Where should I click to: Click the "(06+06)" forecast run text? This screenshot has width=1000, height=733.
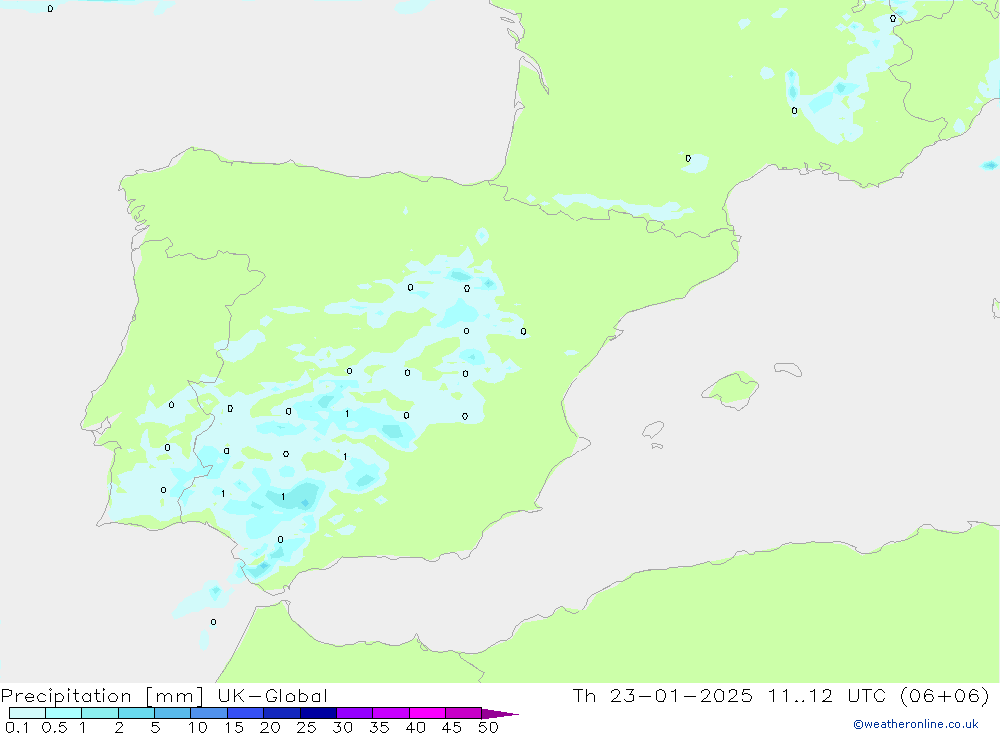[x=945, y=696]
